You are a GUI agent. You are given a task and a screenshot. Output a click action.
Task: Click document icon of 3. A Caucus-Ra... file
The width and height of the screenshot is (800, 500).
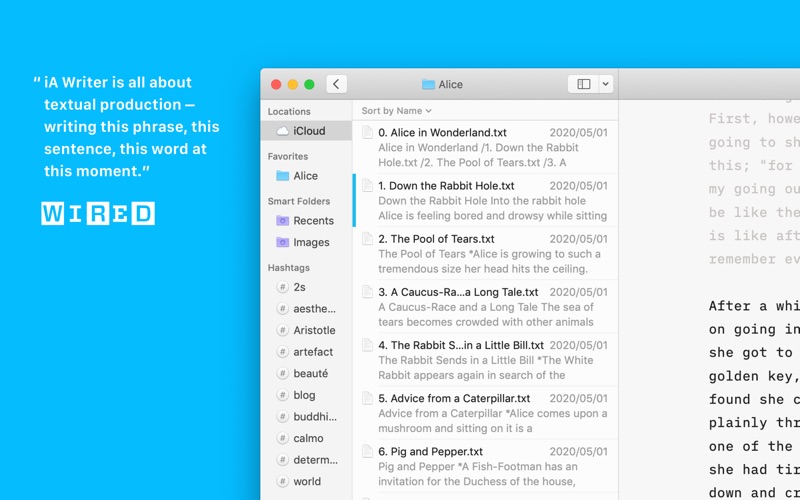point(367,291)
